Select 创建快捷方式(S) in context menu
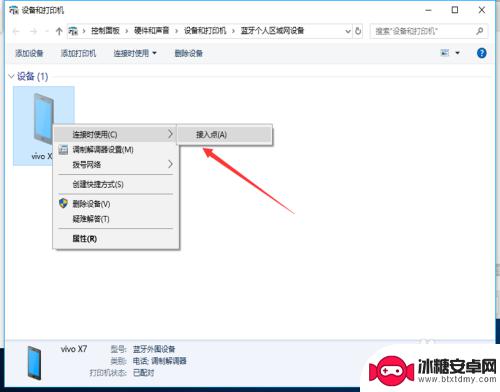The height and width of the screenshot is (392, 500). [x=116, y=184]
